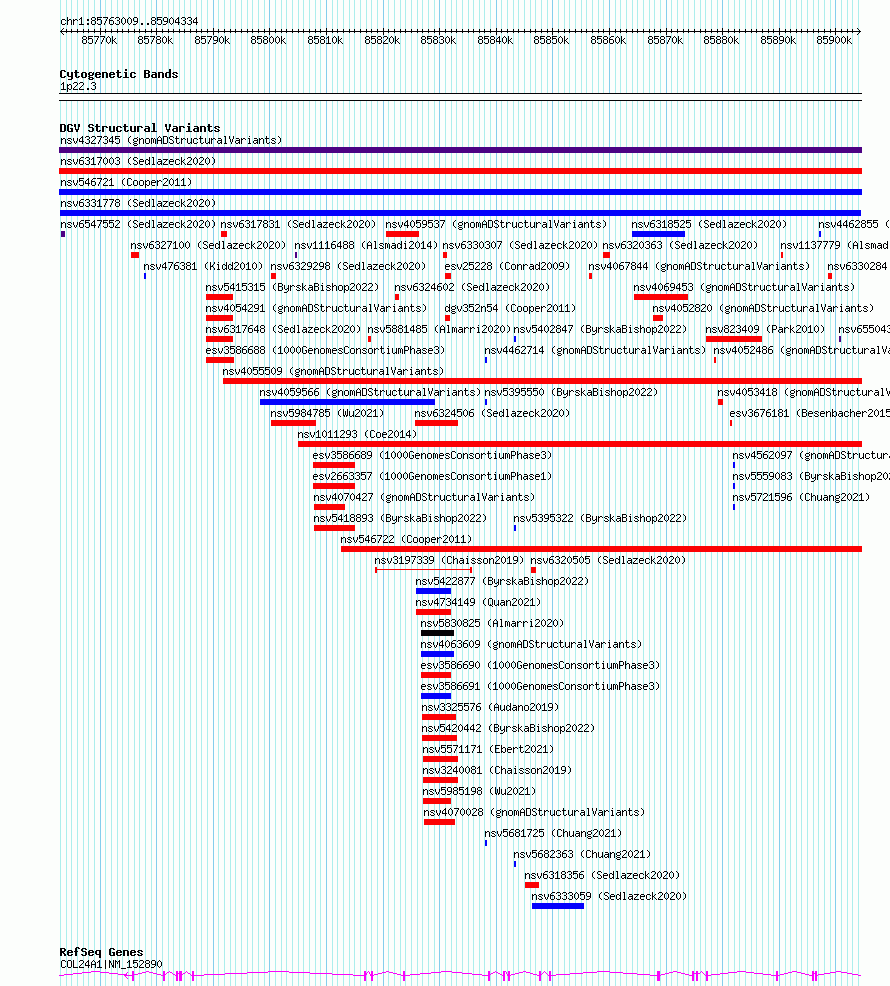
Task: Open nsv3325576 (Audano2019) label
Action: click(x=490, y=707)
